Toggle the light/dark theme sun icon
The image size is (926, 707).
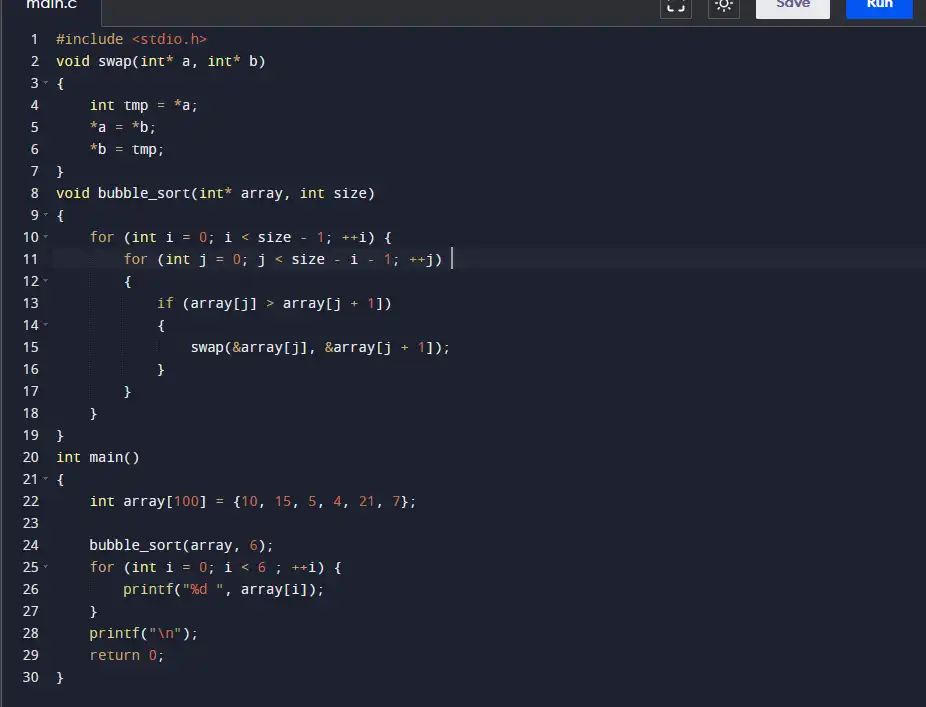[723, 6]
